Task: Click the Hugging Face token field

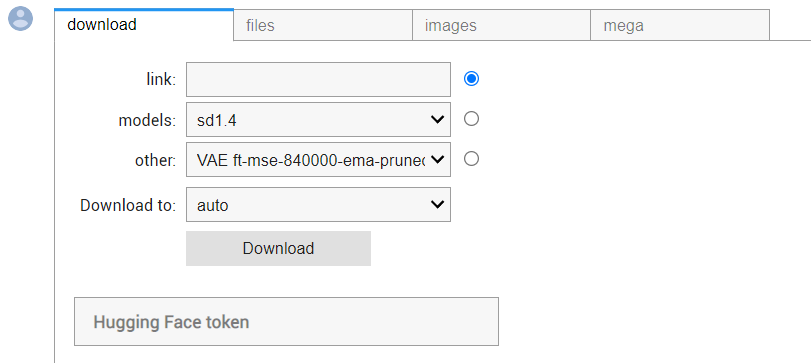Action: tap(287, 322)
